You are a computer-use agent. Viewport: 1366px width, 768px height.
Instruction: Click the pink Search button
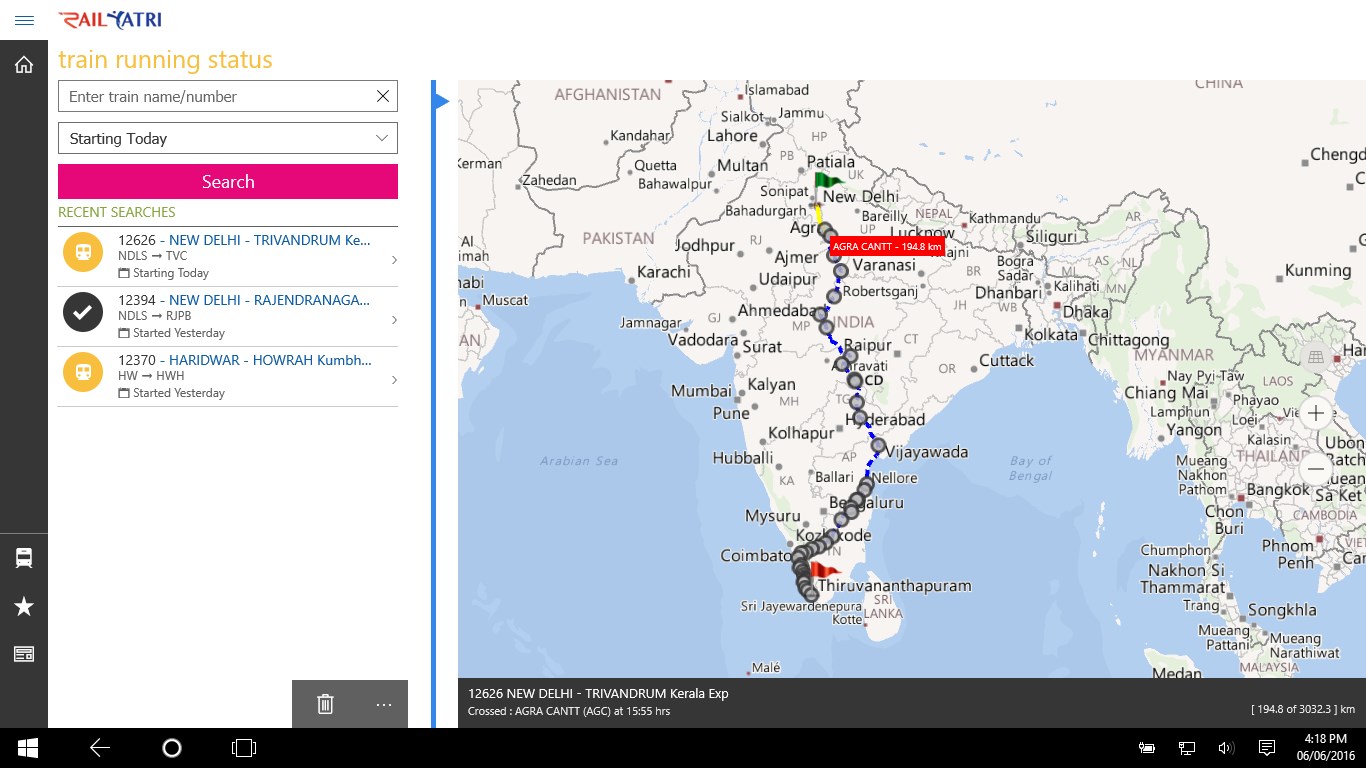228,181
